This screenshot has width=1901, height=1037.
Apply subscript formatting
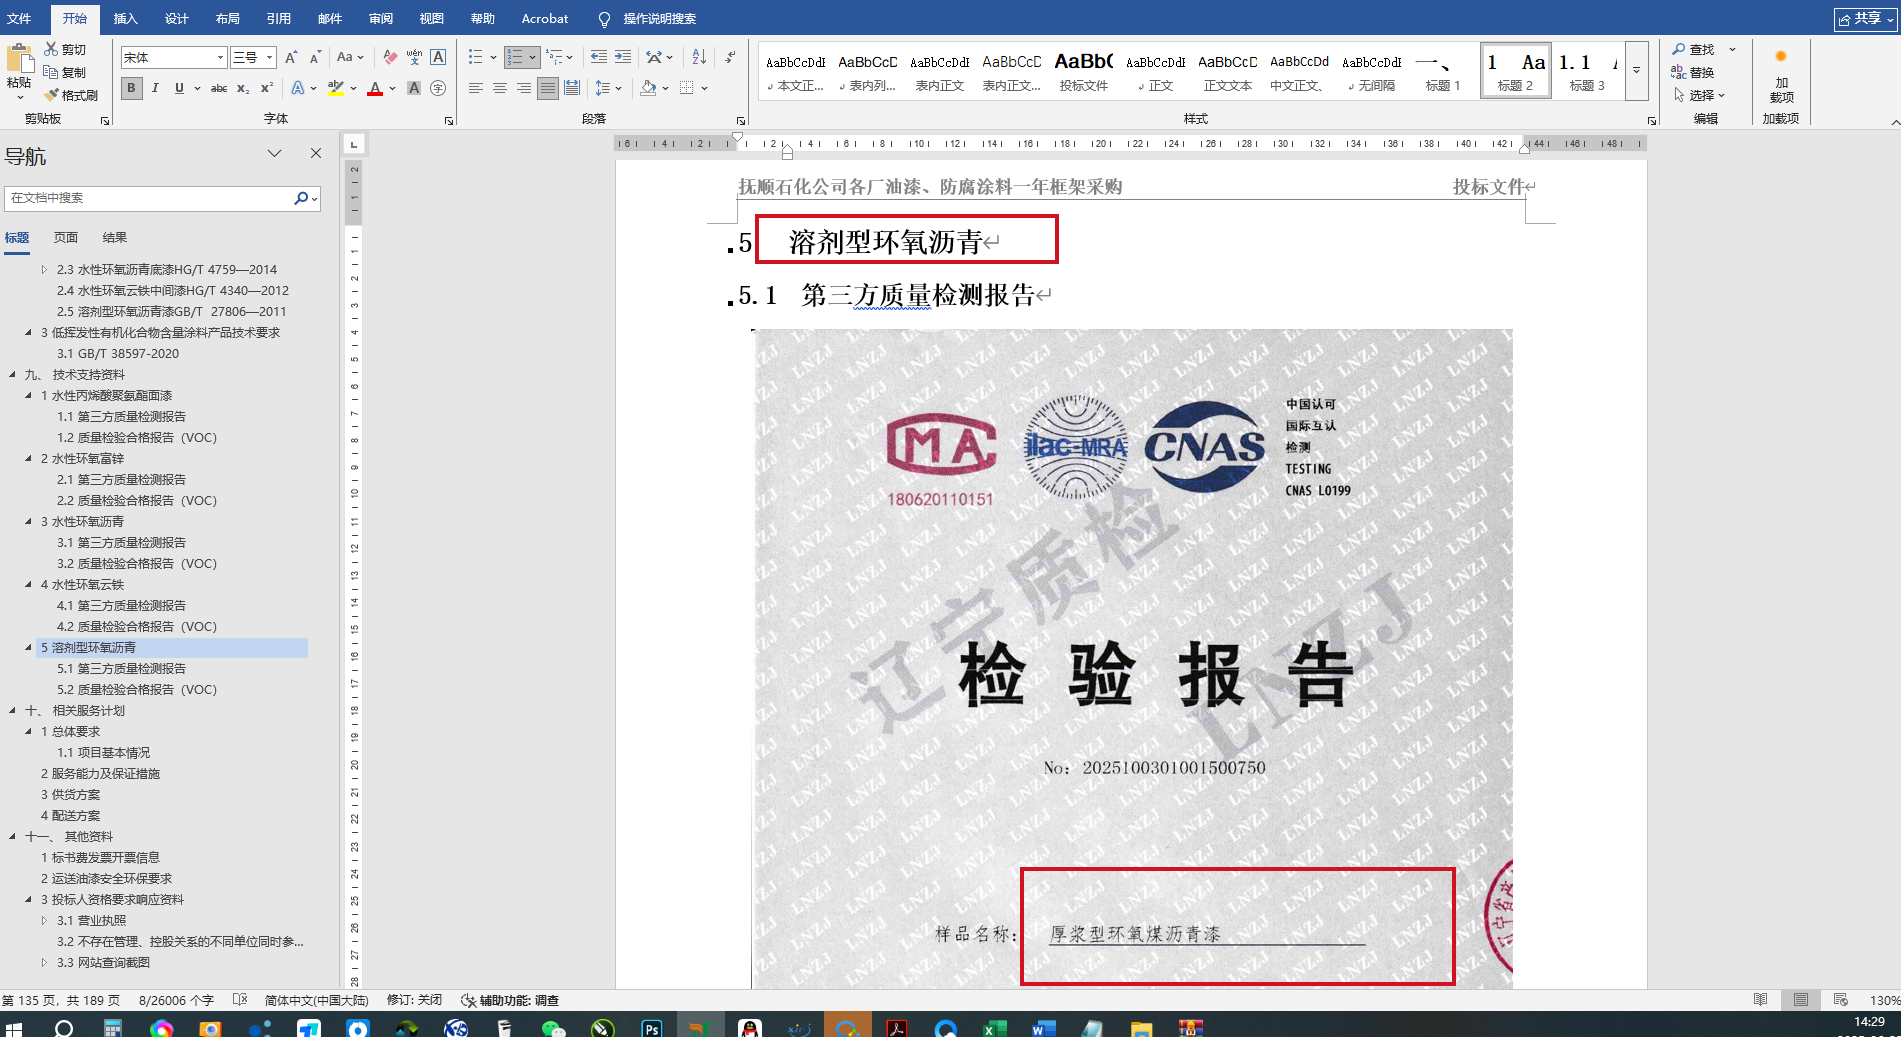coord(243,88)
